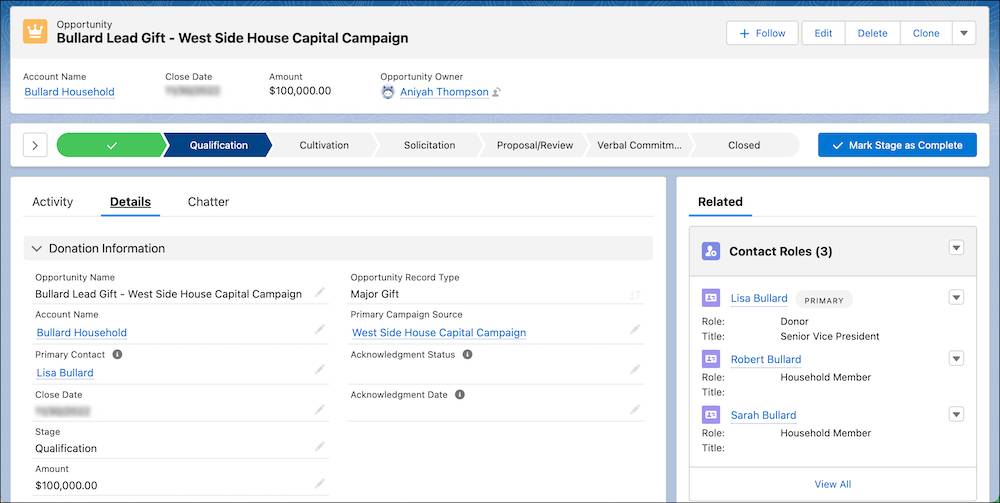Open Robert Bullard row actions dropdown
Screen dimensions: 1000x503
956,358
